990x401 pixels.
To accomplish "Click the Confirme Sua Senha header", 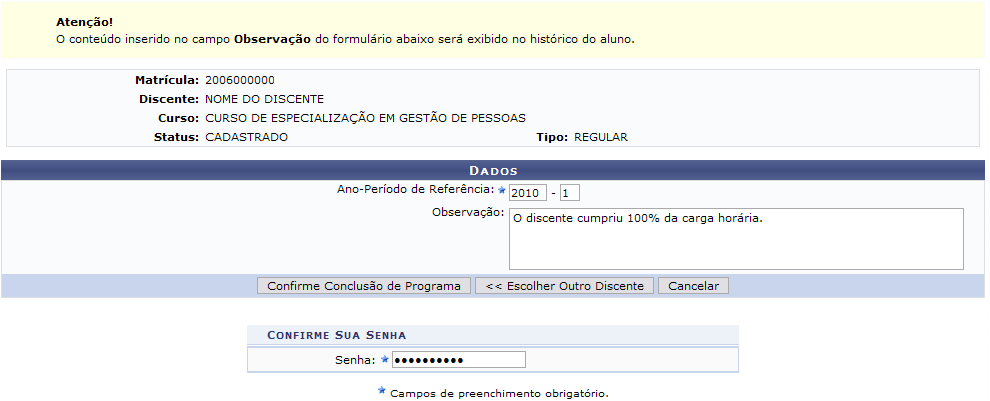I will point(336,335).
